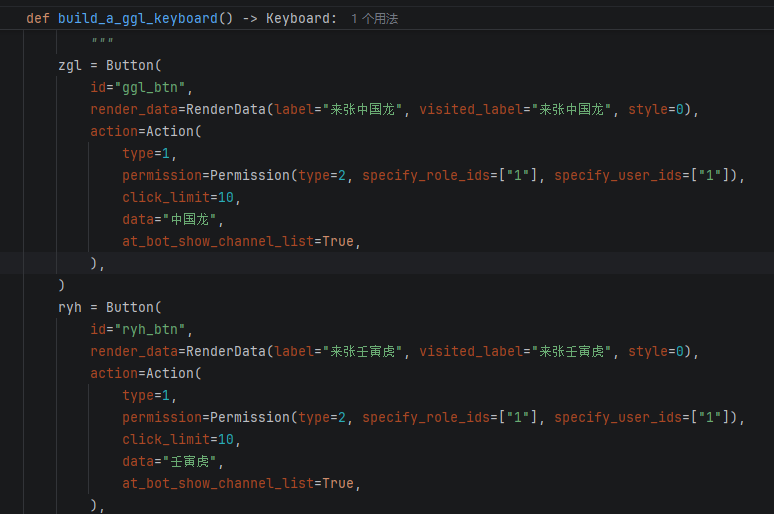
Task: Click style=0 on the 来张壬寅虎 line
Action: pyautogui.click(x=656, y=352)
